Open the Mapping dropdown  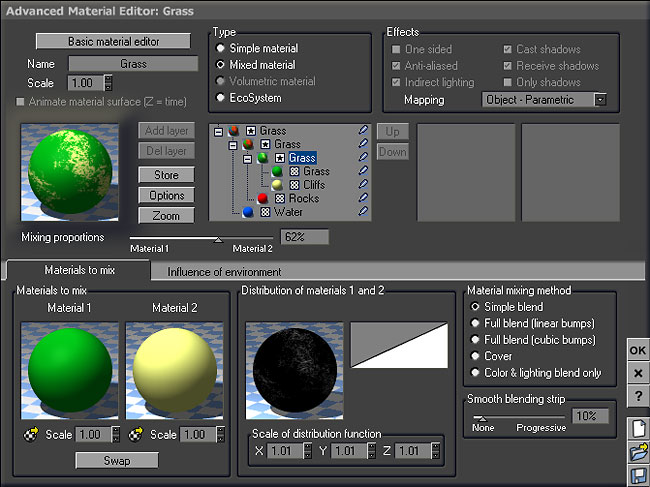point(600,100)
